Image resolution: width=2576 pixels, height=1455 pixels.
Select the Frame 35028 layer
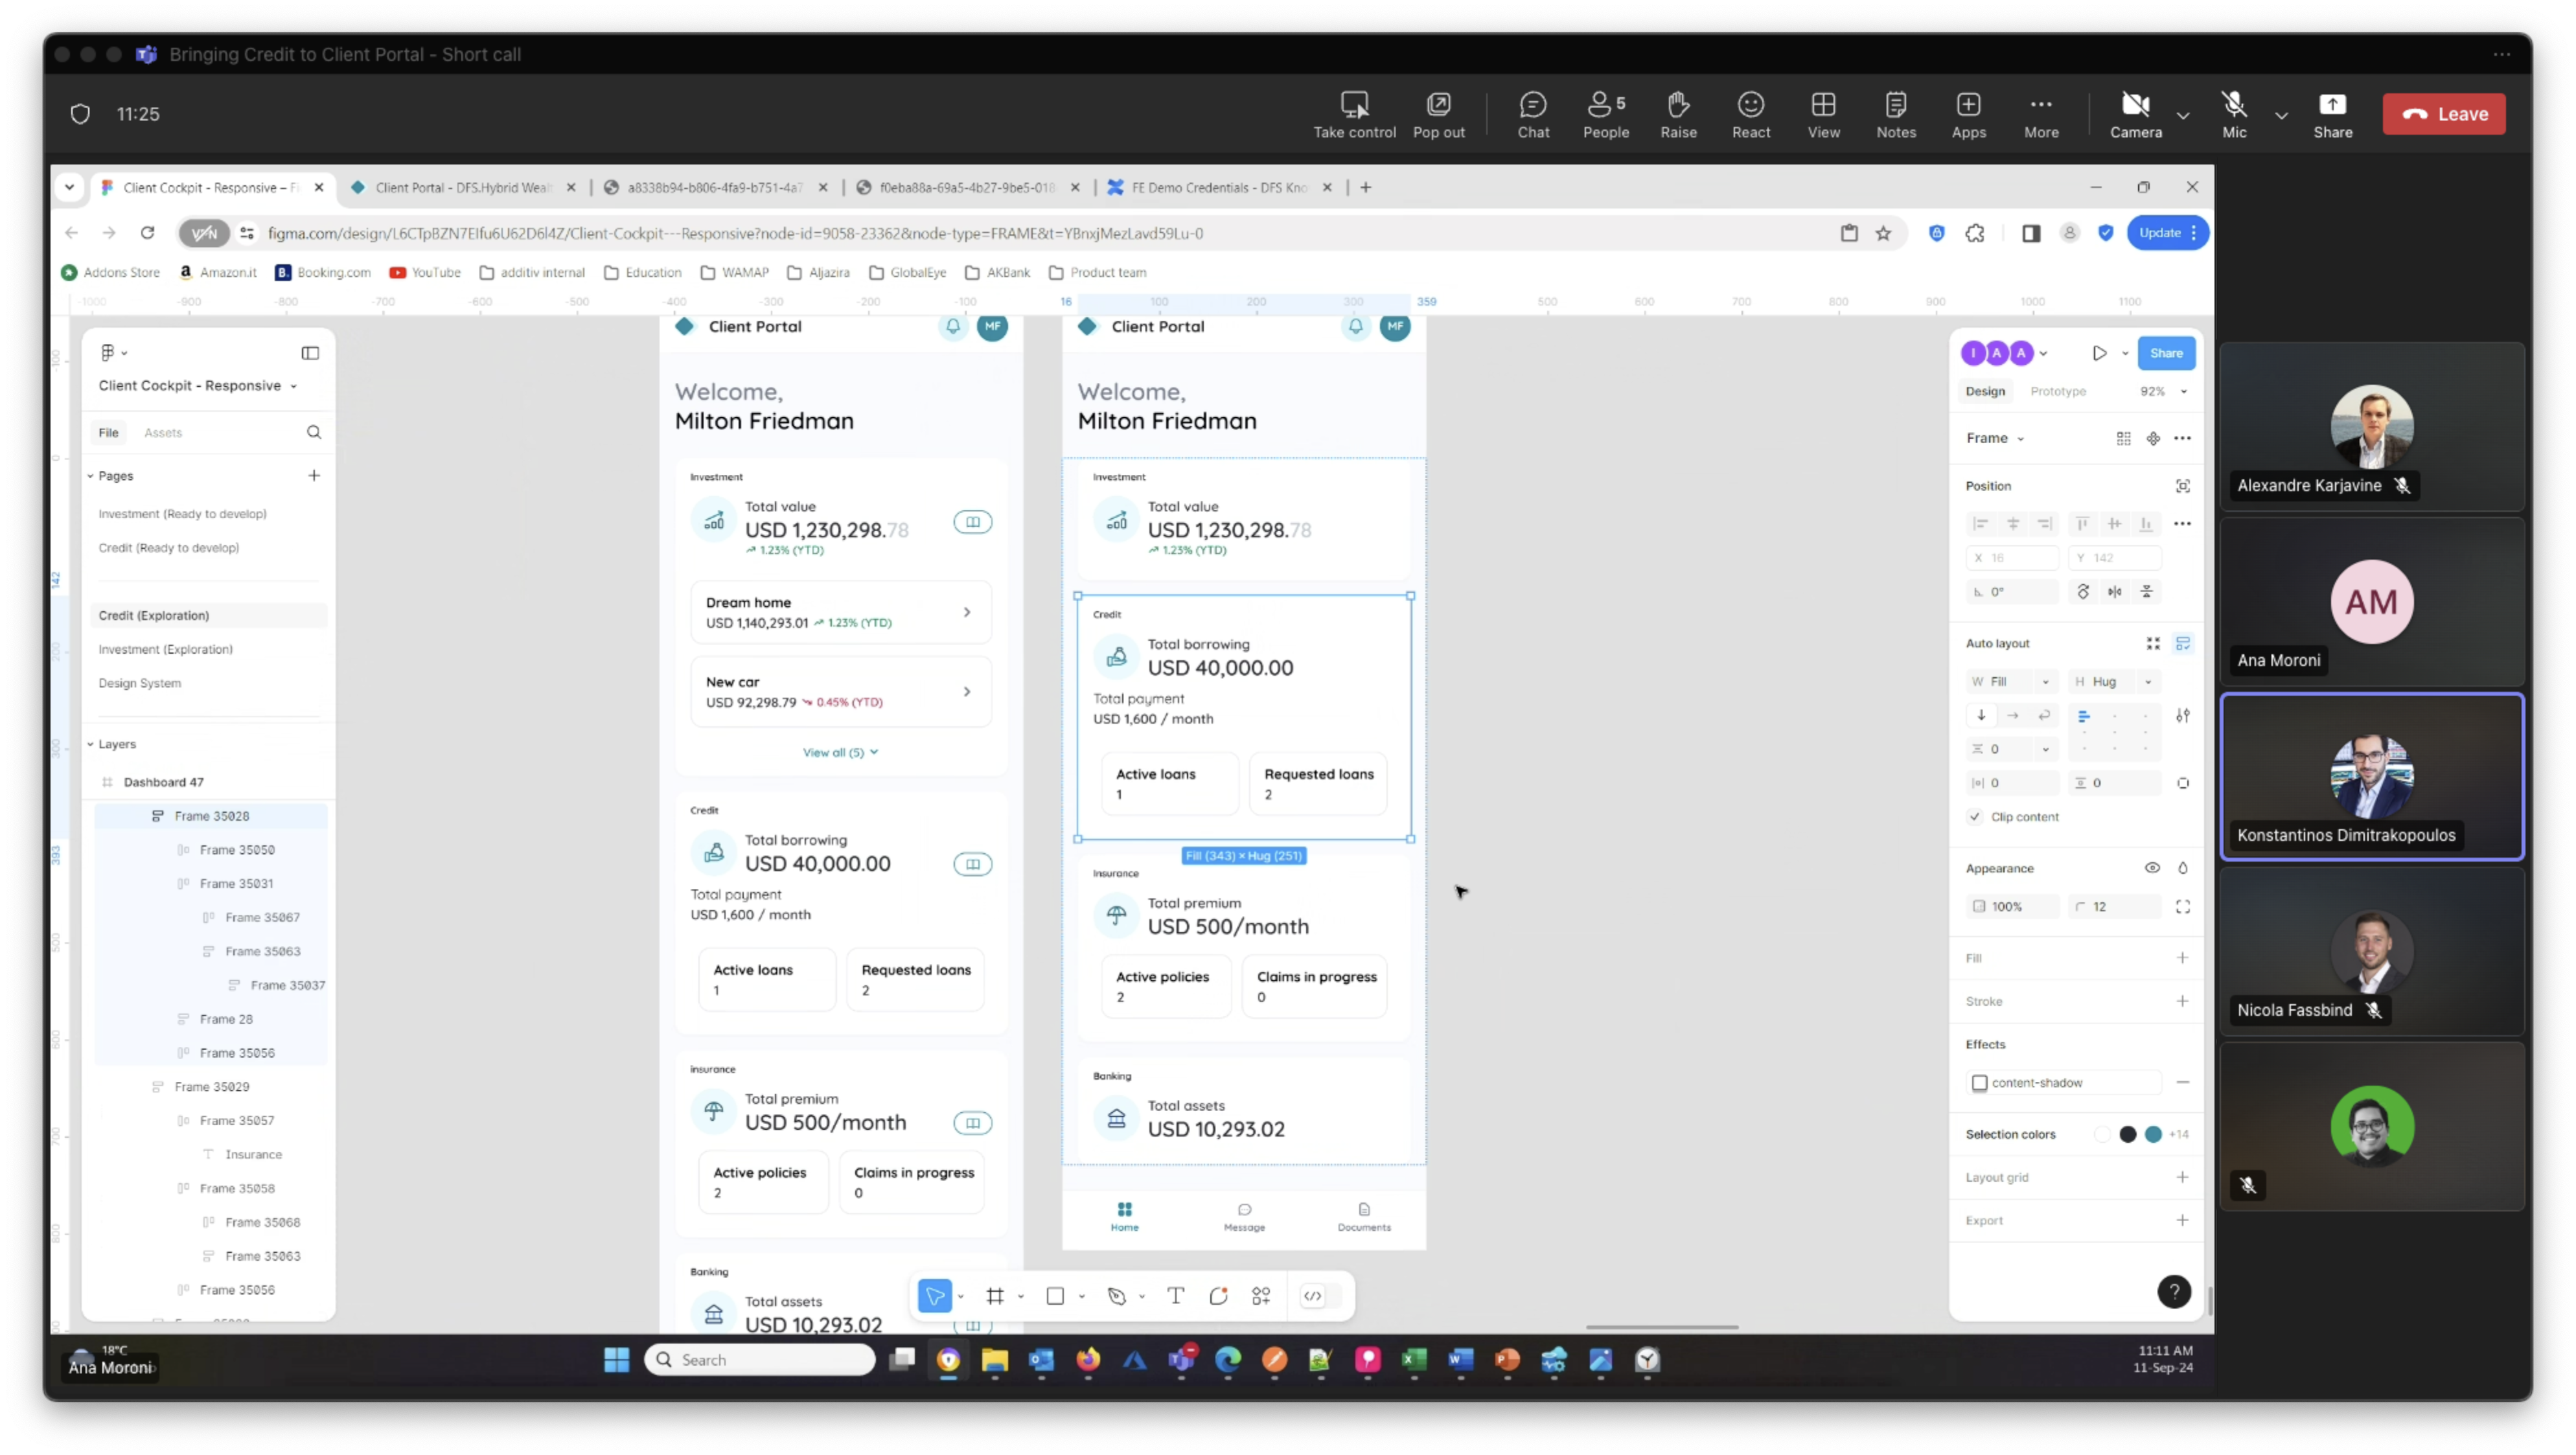pos(211,816)
